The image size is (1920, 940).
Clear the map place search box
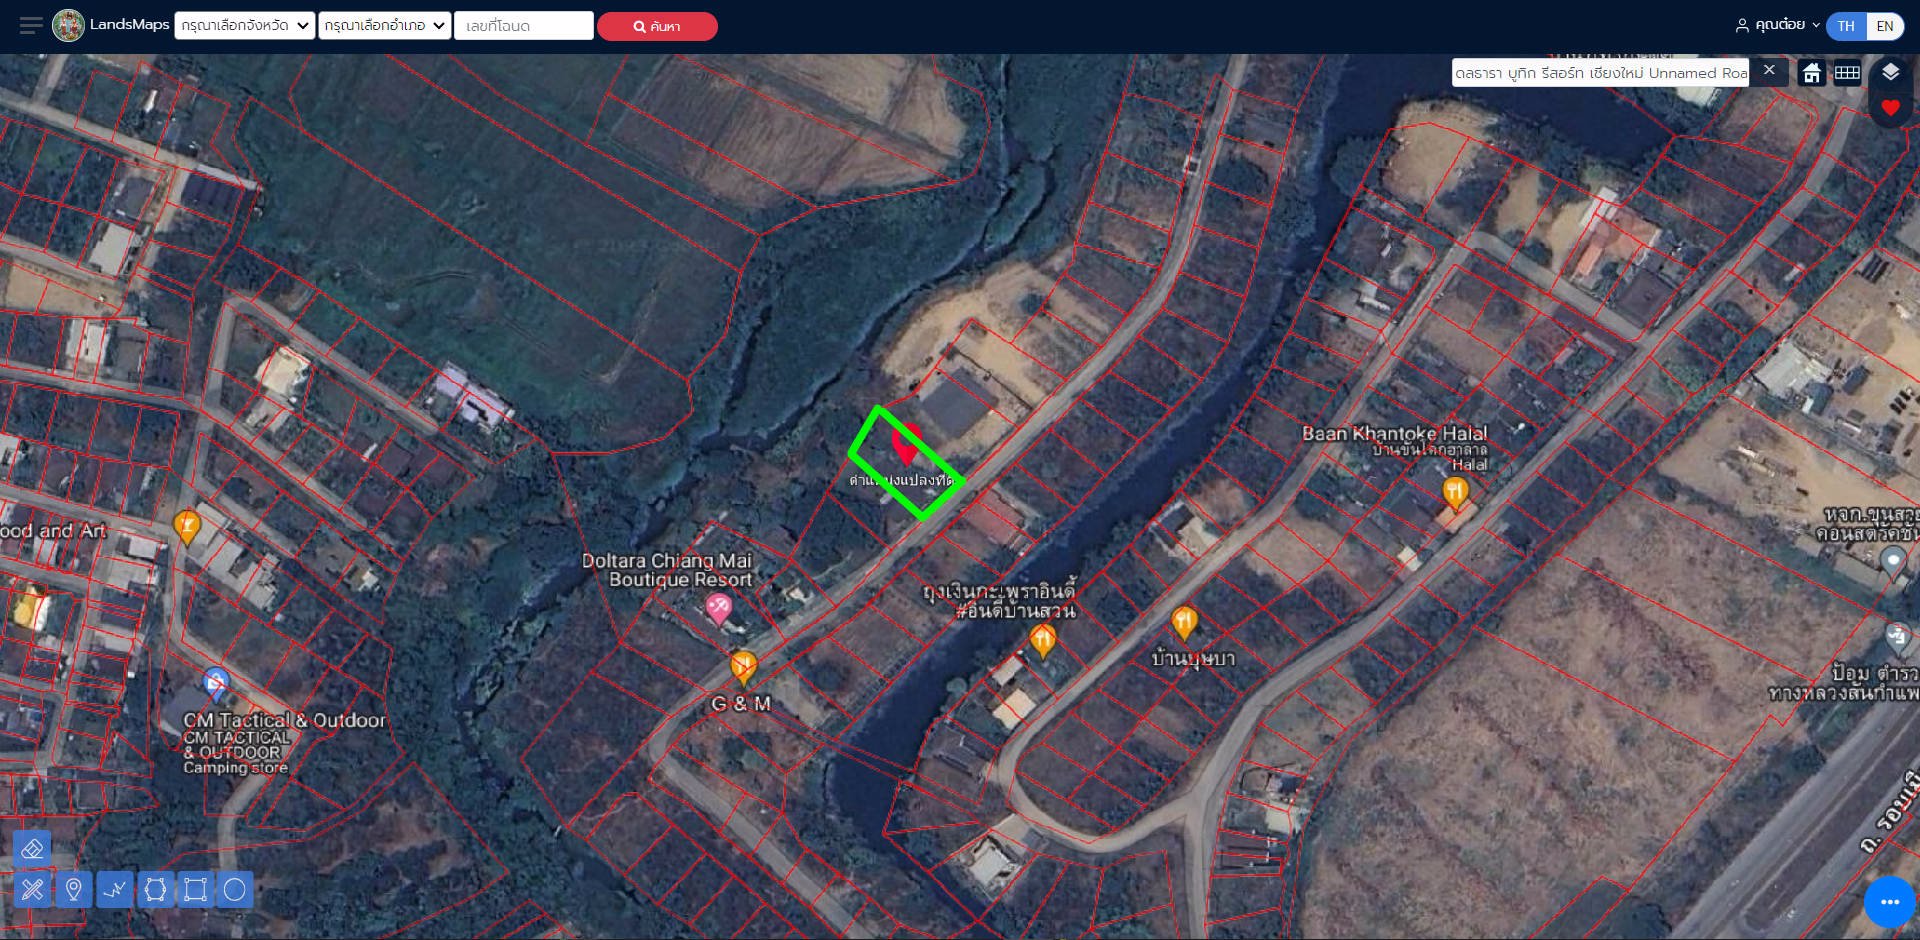pyautogui.click(x=1769, y=71)
